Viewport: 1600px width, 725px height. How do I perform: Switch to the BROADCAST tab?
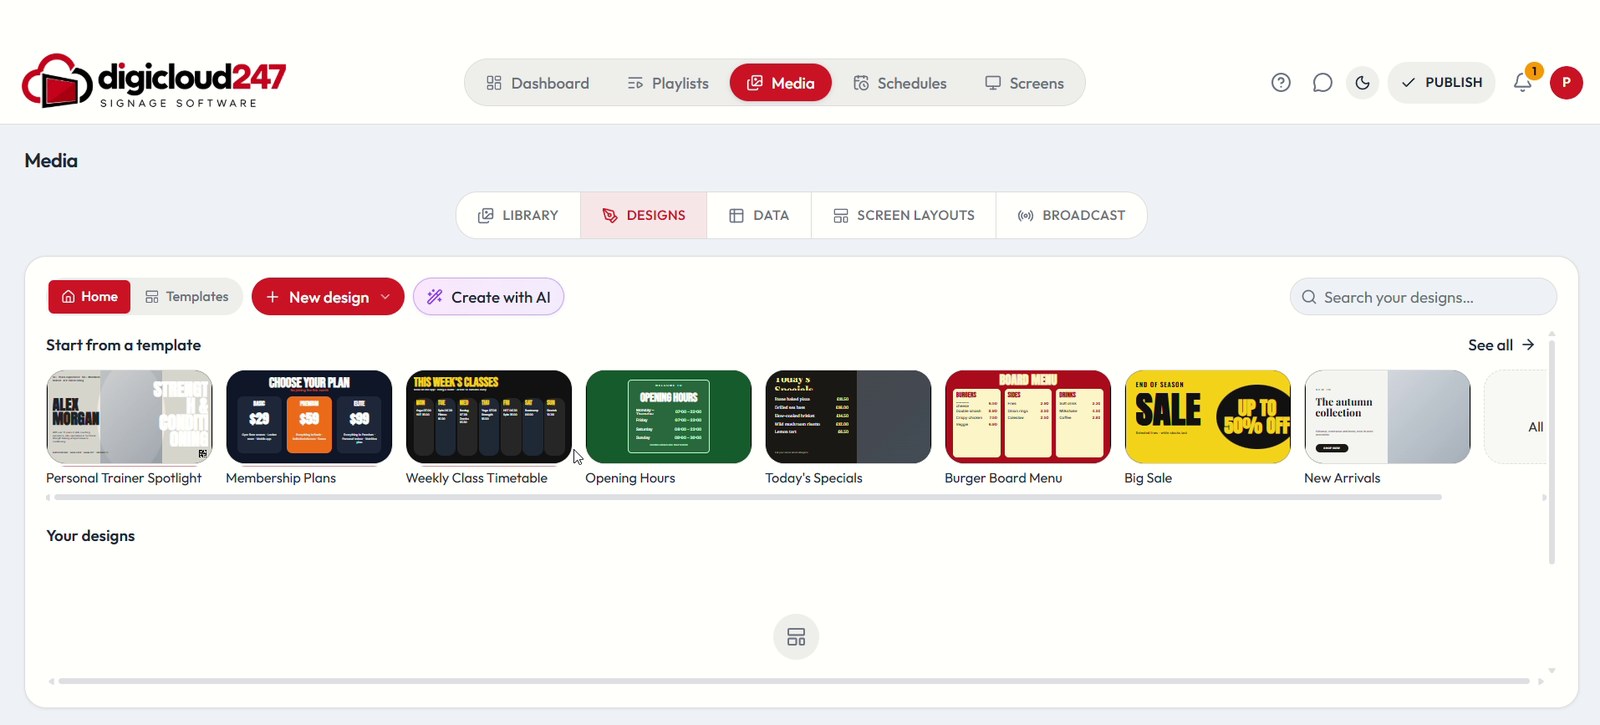click(x=1071, y=215)
